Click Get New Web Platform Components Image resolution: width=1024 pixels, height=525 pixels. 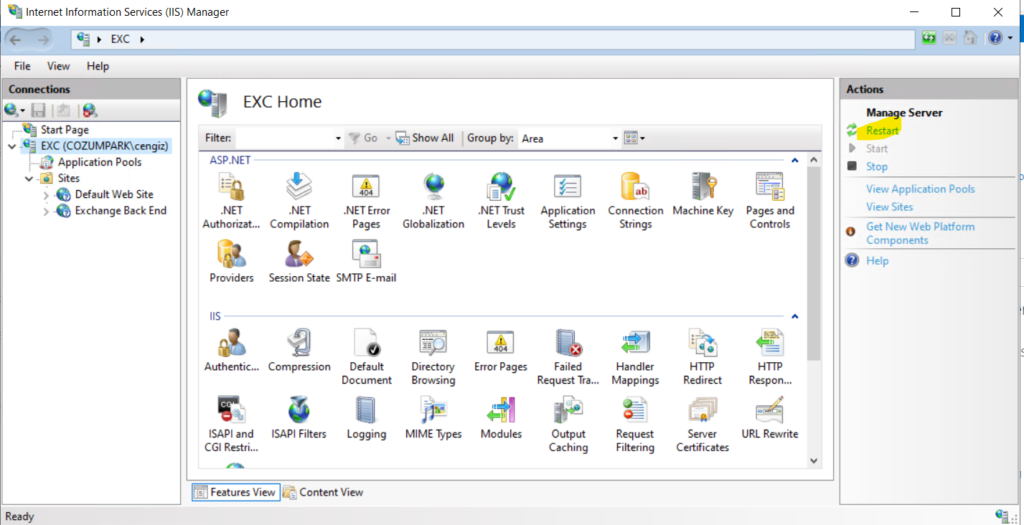click(920, 234)
